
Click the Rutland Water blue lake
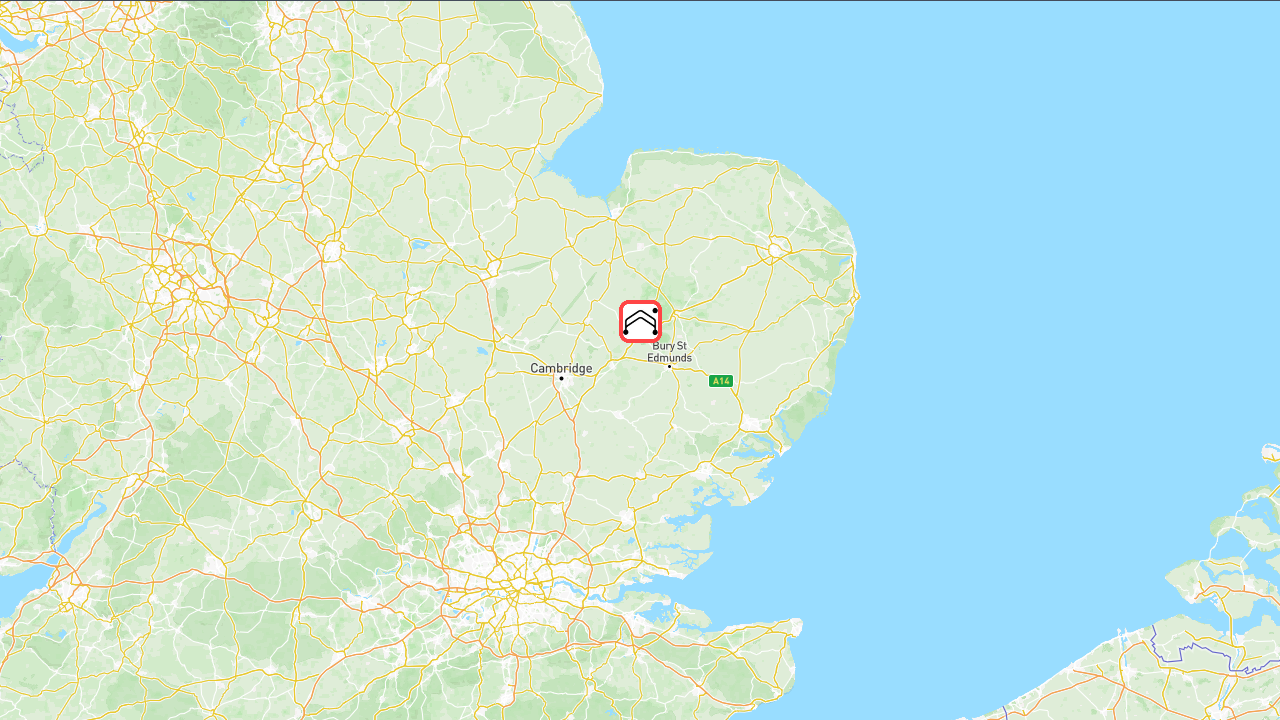coord(418,243)
